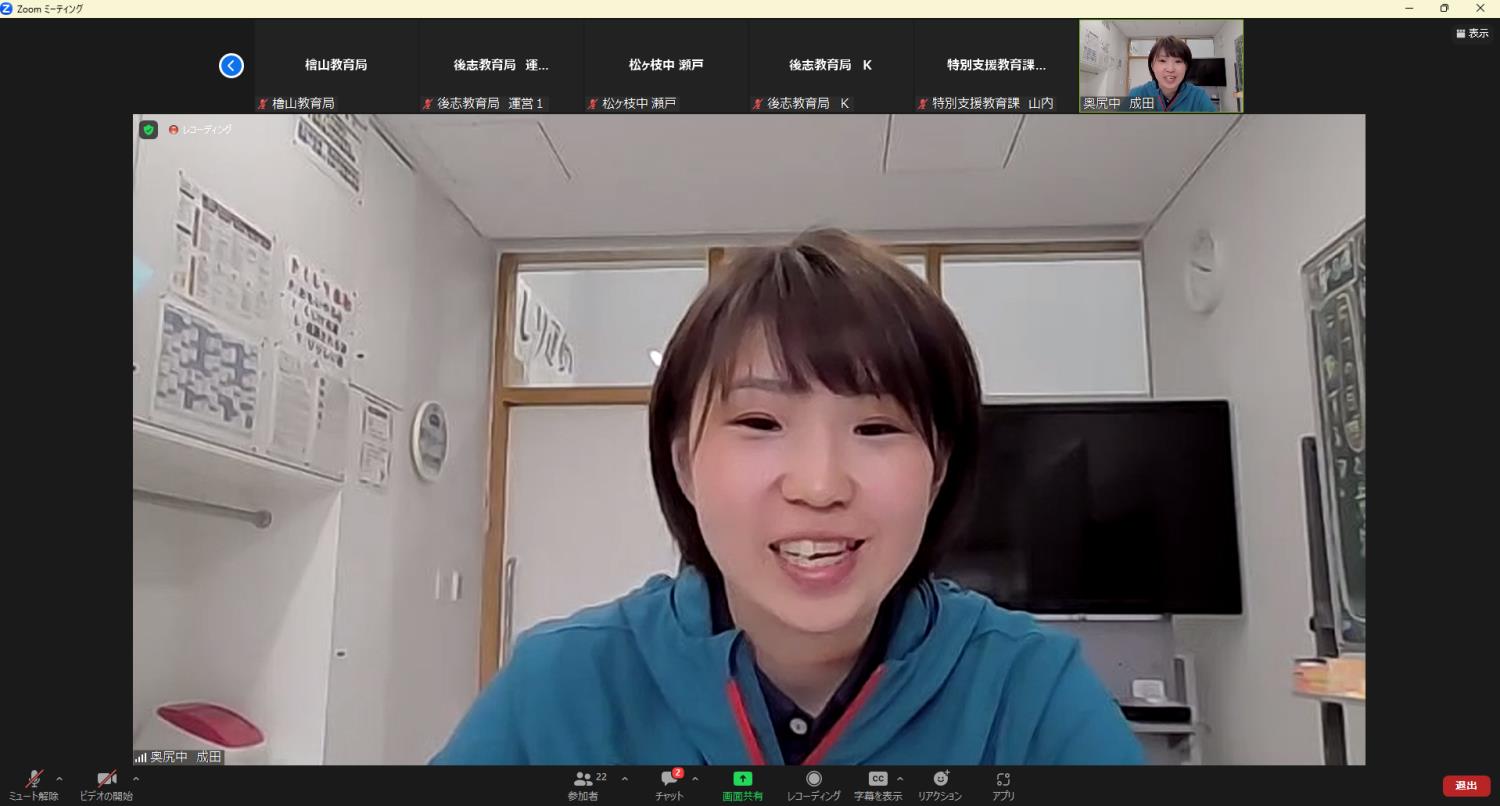Expand participants options arrow next to 参加者

(x=625, y=779)
